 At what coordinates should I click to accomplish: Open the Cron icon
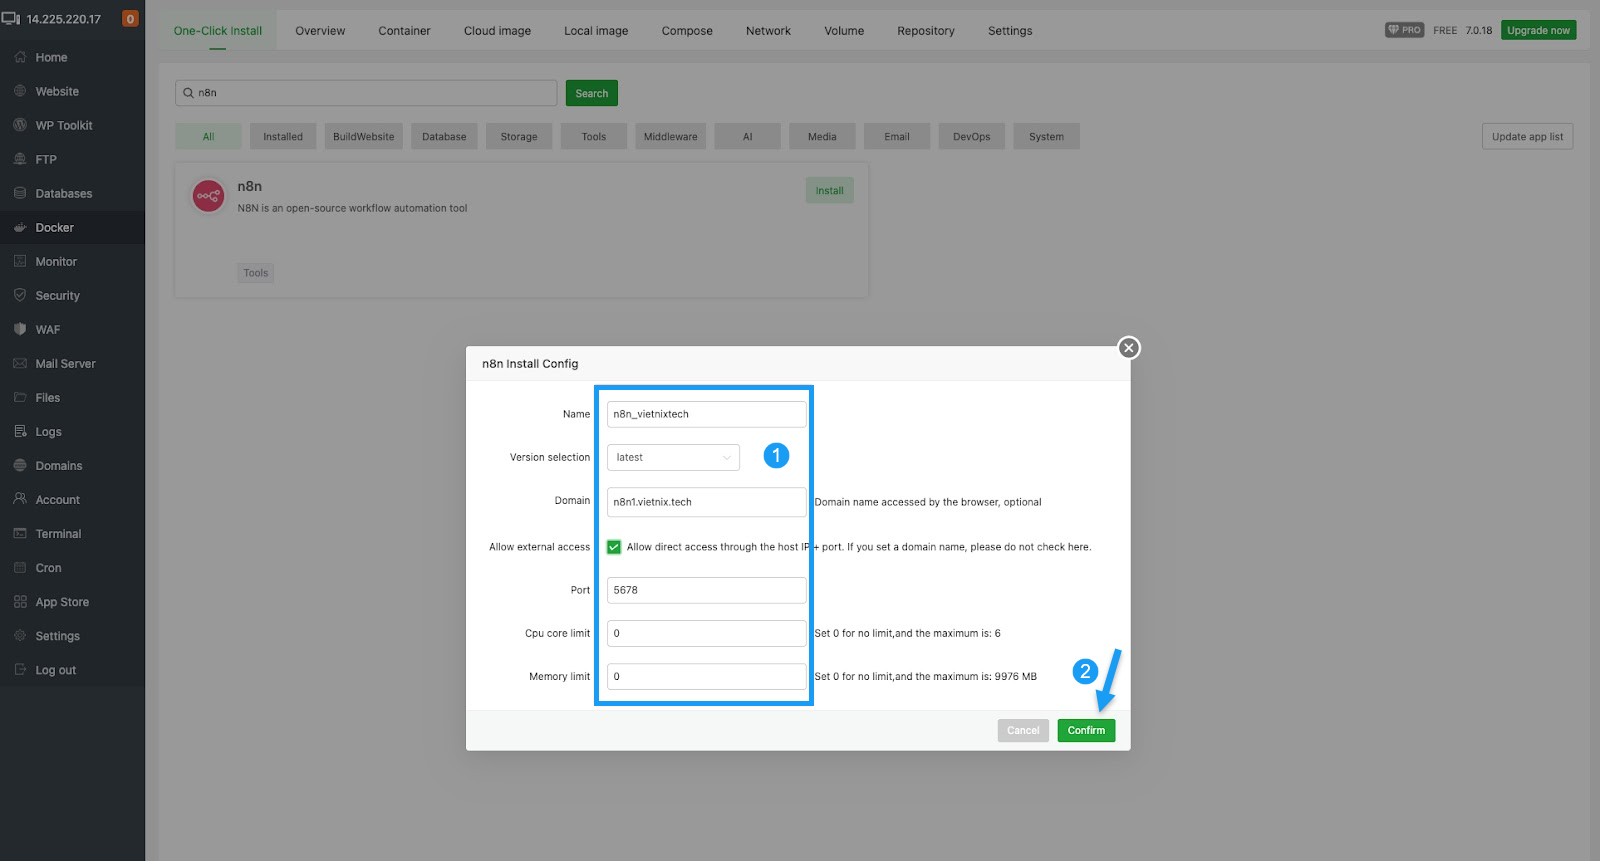[x=20, y=567]
